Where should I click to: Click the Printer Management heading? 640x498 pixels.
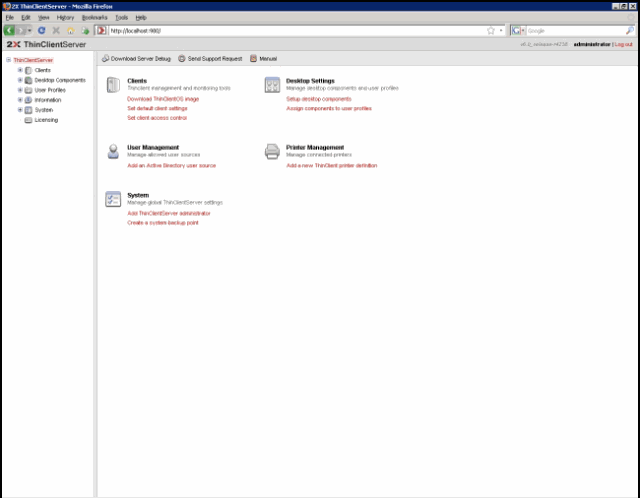[315, 147]
